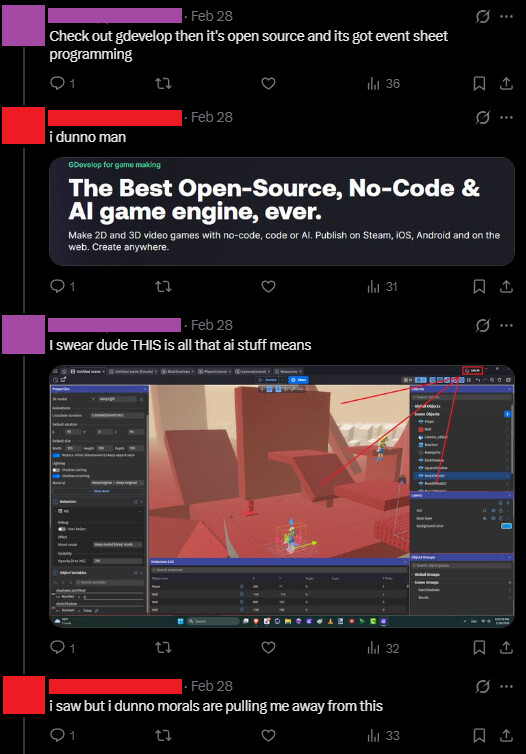This screenshot has height=754, width=526.
Task: Reply to the "I swear dude THIS" tweet
Action: tap(57, 648)
